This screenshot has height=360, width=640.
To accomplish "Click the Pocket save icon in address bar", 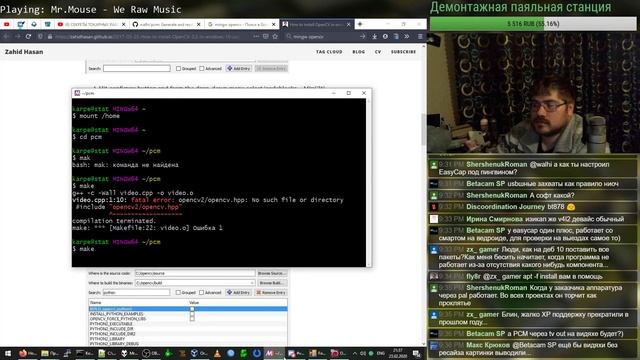I will point(266,36).
